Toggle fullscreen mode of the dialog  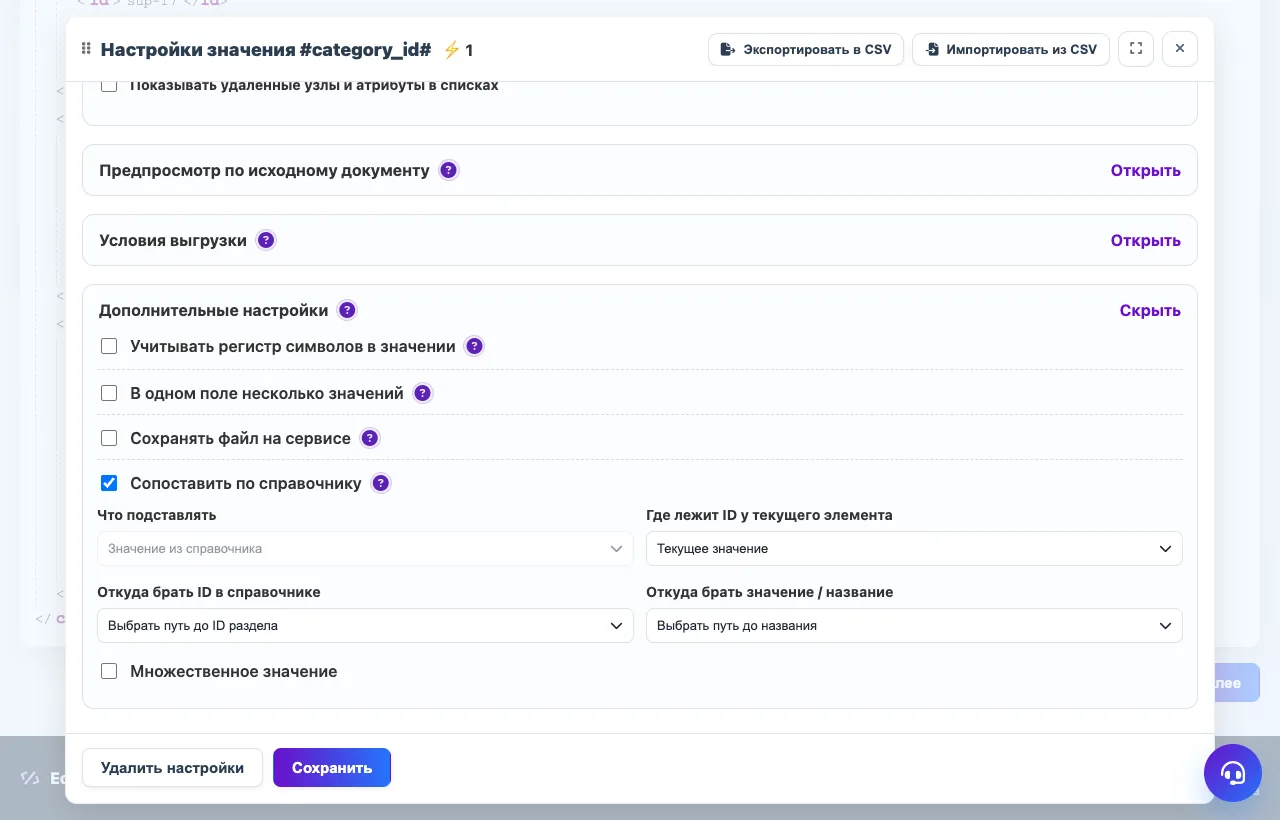coord(1136,49)
